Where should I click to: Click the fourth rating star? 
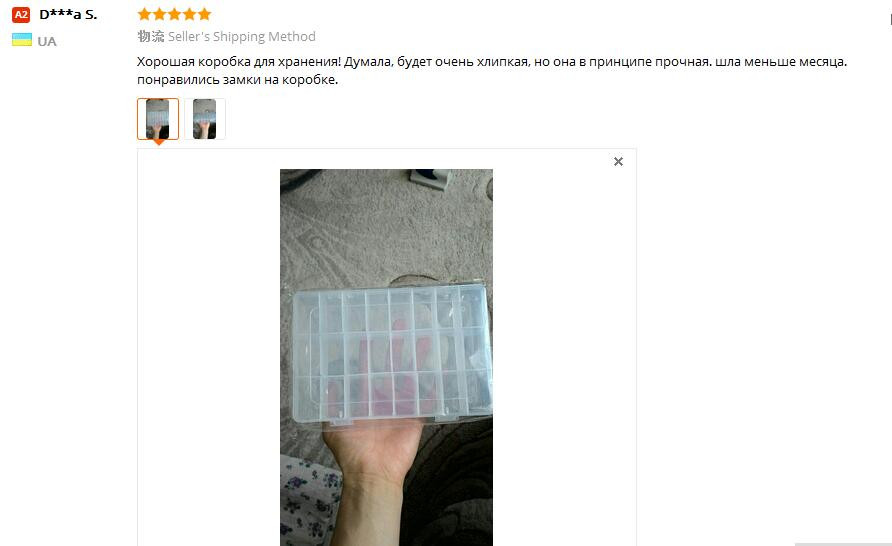[x=189, y=14]
